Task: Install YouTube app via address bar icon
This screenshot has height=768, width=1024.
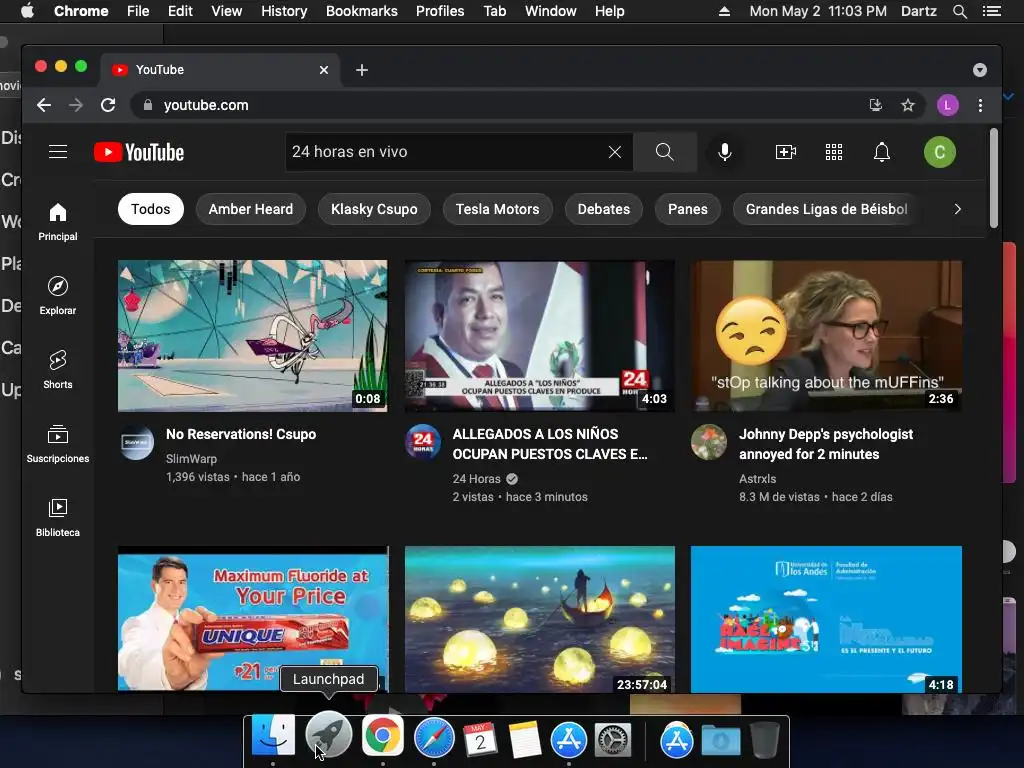Action: click(x=876, y=105)
